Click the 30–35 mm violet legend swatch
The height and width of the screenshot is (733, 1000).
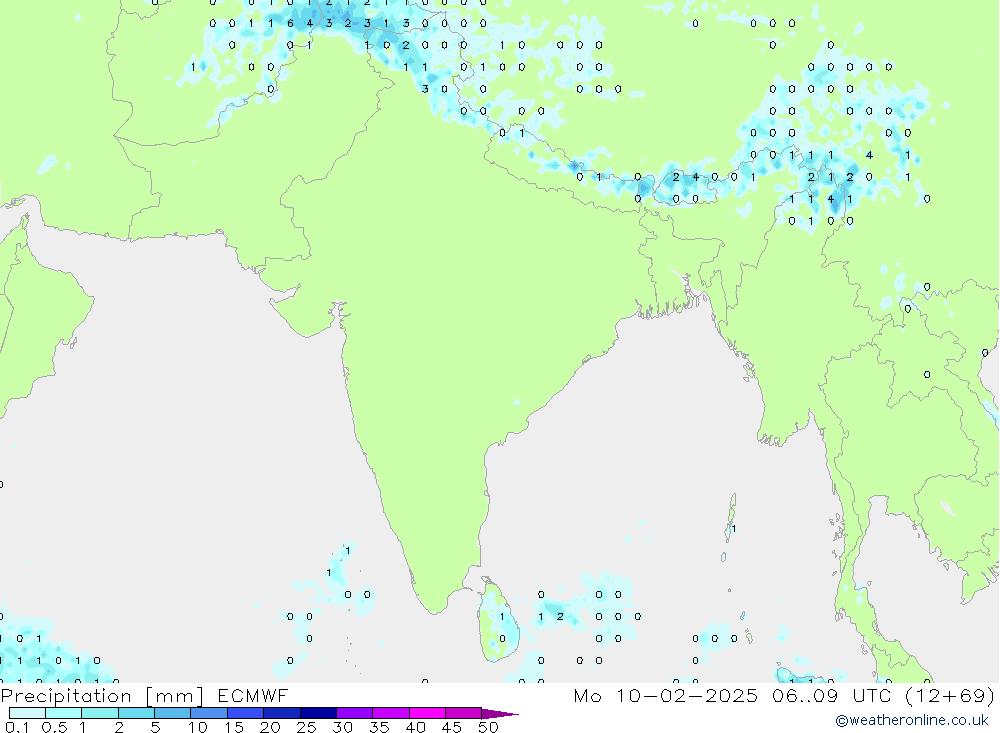click(354, 713)
